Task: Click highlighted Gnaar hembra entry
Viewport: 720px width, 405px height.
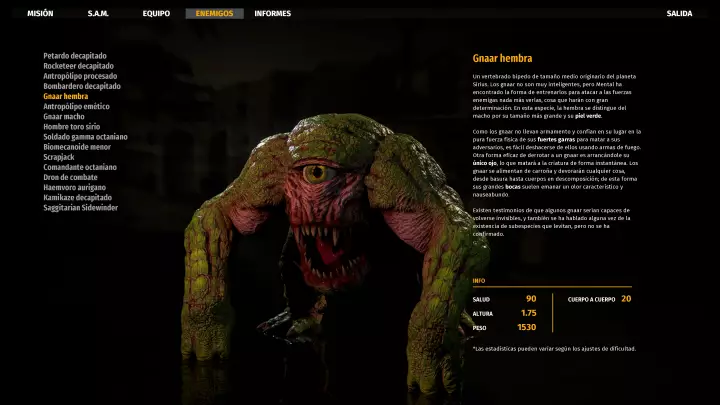Action: point(66,96)
